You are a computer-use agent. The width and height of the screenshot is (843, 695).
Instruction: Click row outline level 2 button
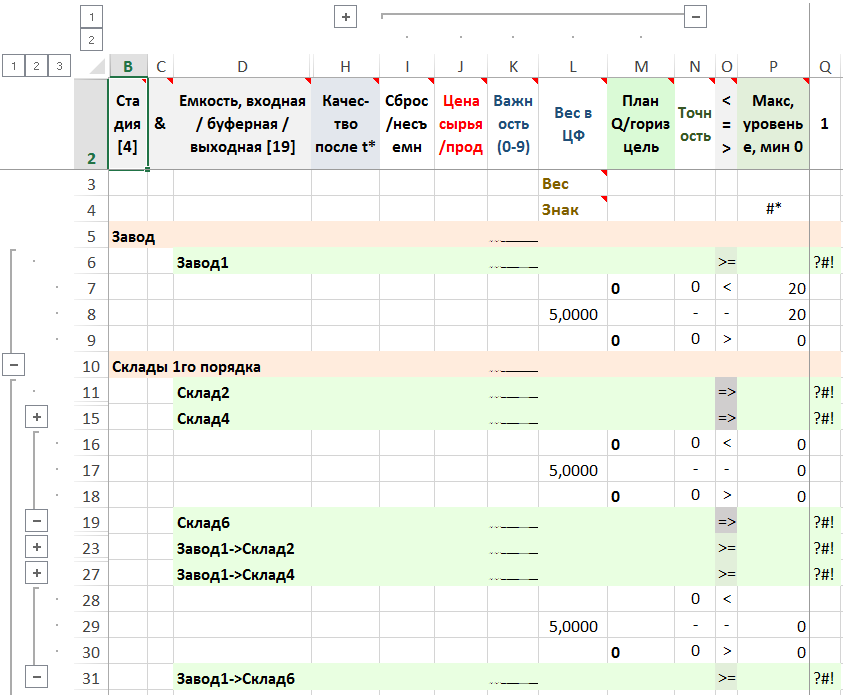37,66
